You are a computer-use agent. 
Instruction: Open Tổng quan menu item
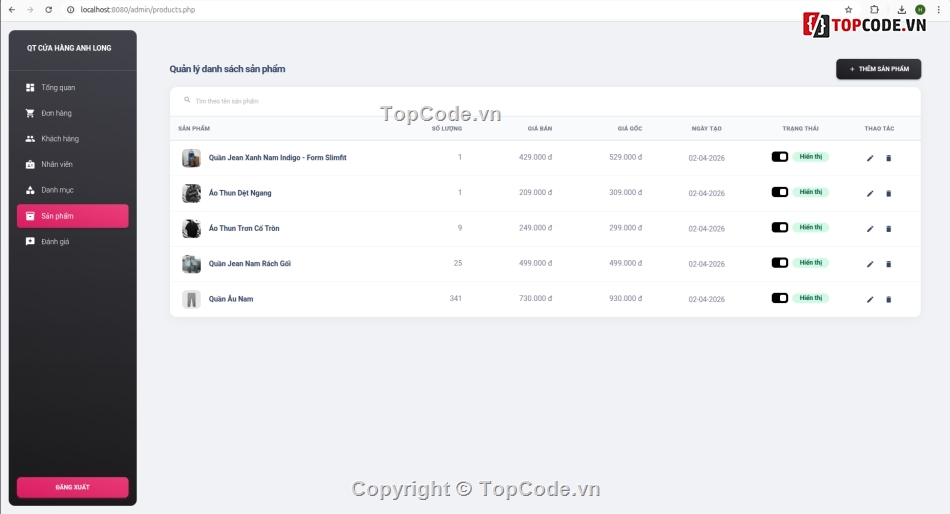[x=73, y=87]
